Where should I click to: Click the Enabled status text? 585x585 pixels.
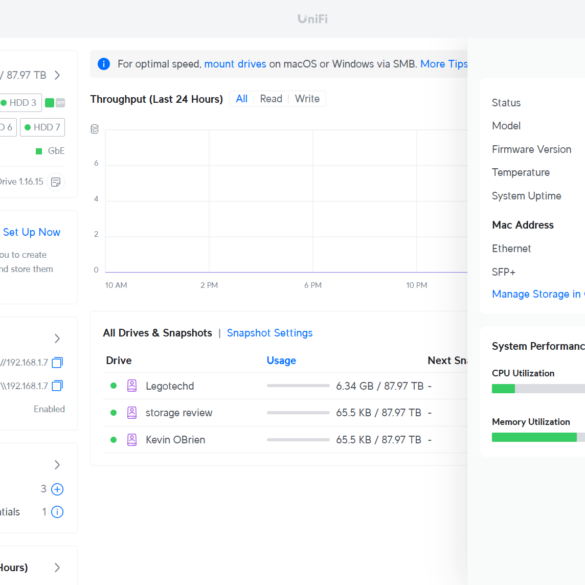pyautogui.click(x=49, y=409)
